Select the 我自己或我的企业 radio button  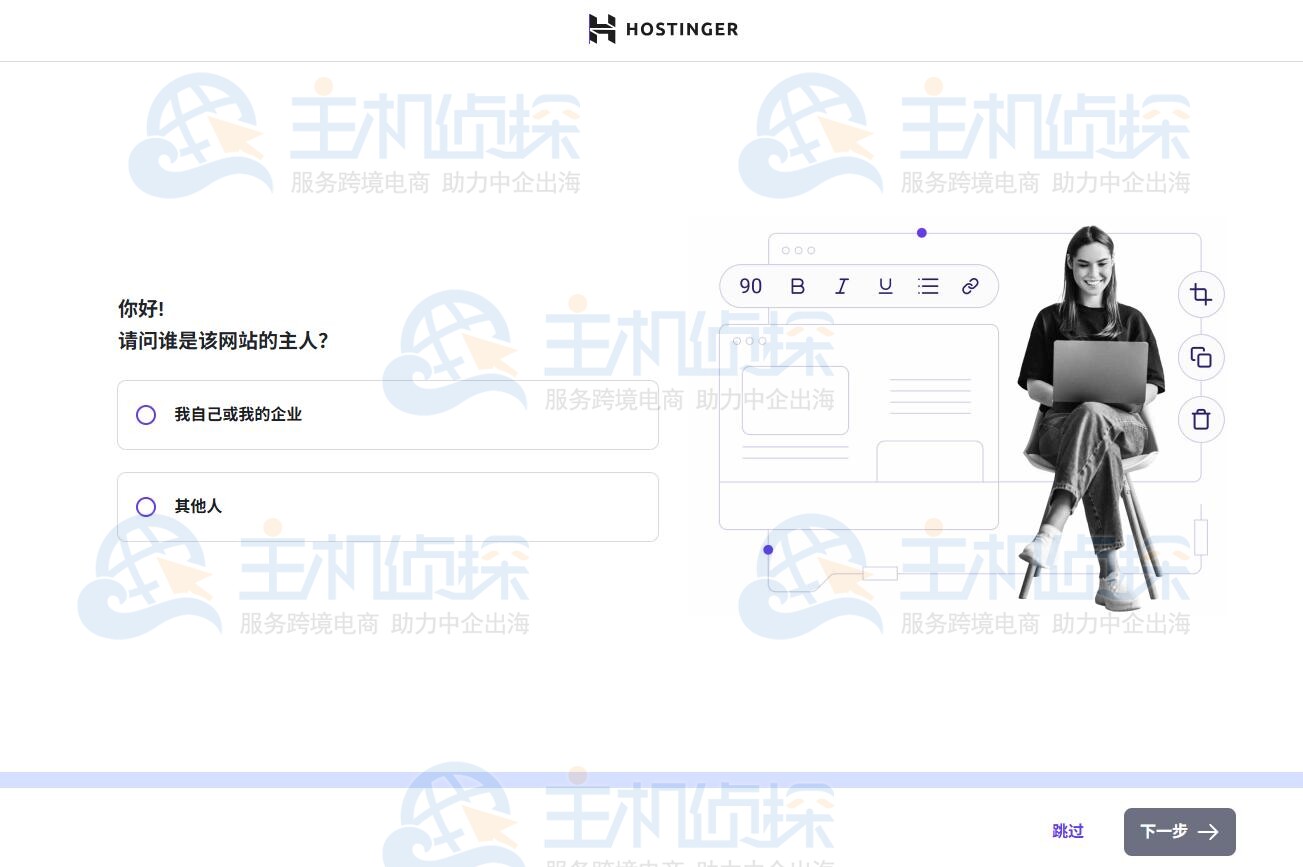coord(146,414)
